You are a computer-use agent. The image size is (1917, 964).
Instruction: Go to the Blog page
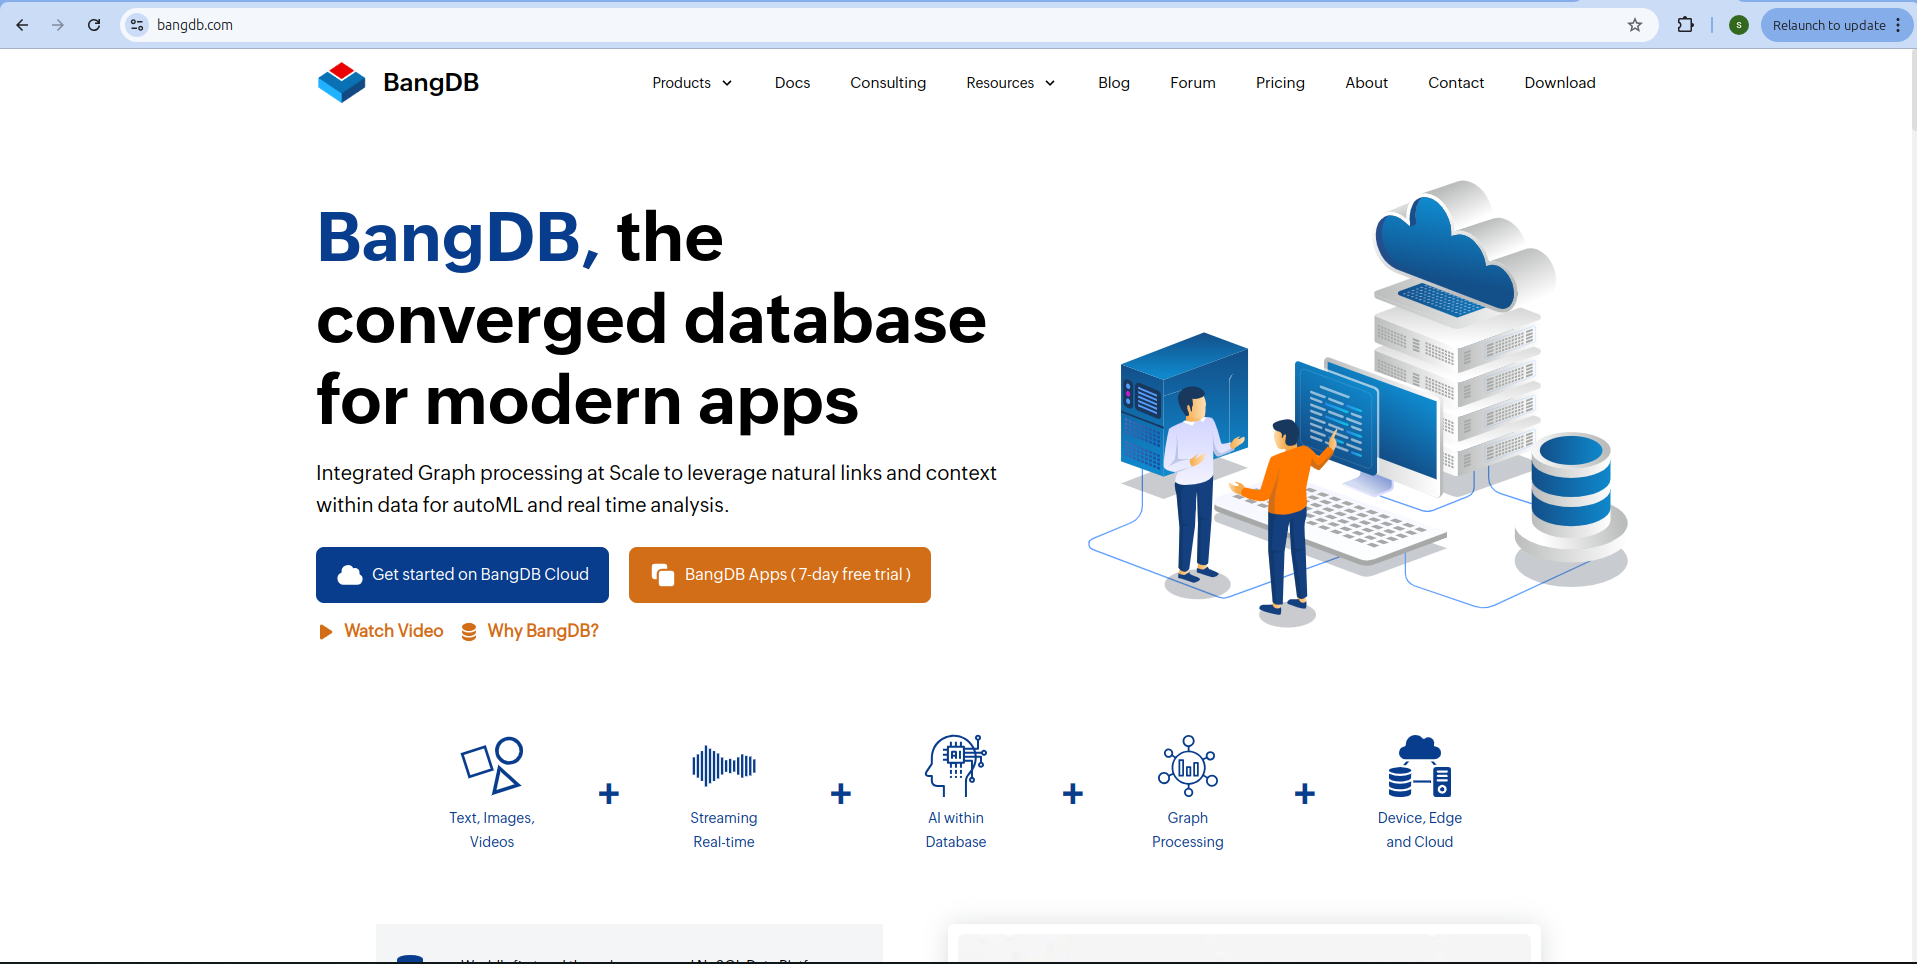tap(1114, 83)
